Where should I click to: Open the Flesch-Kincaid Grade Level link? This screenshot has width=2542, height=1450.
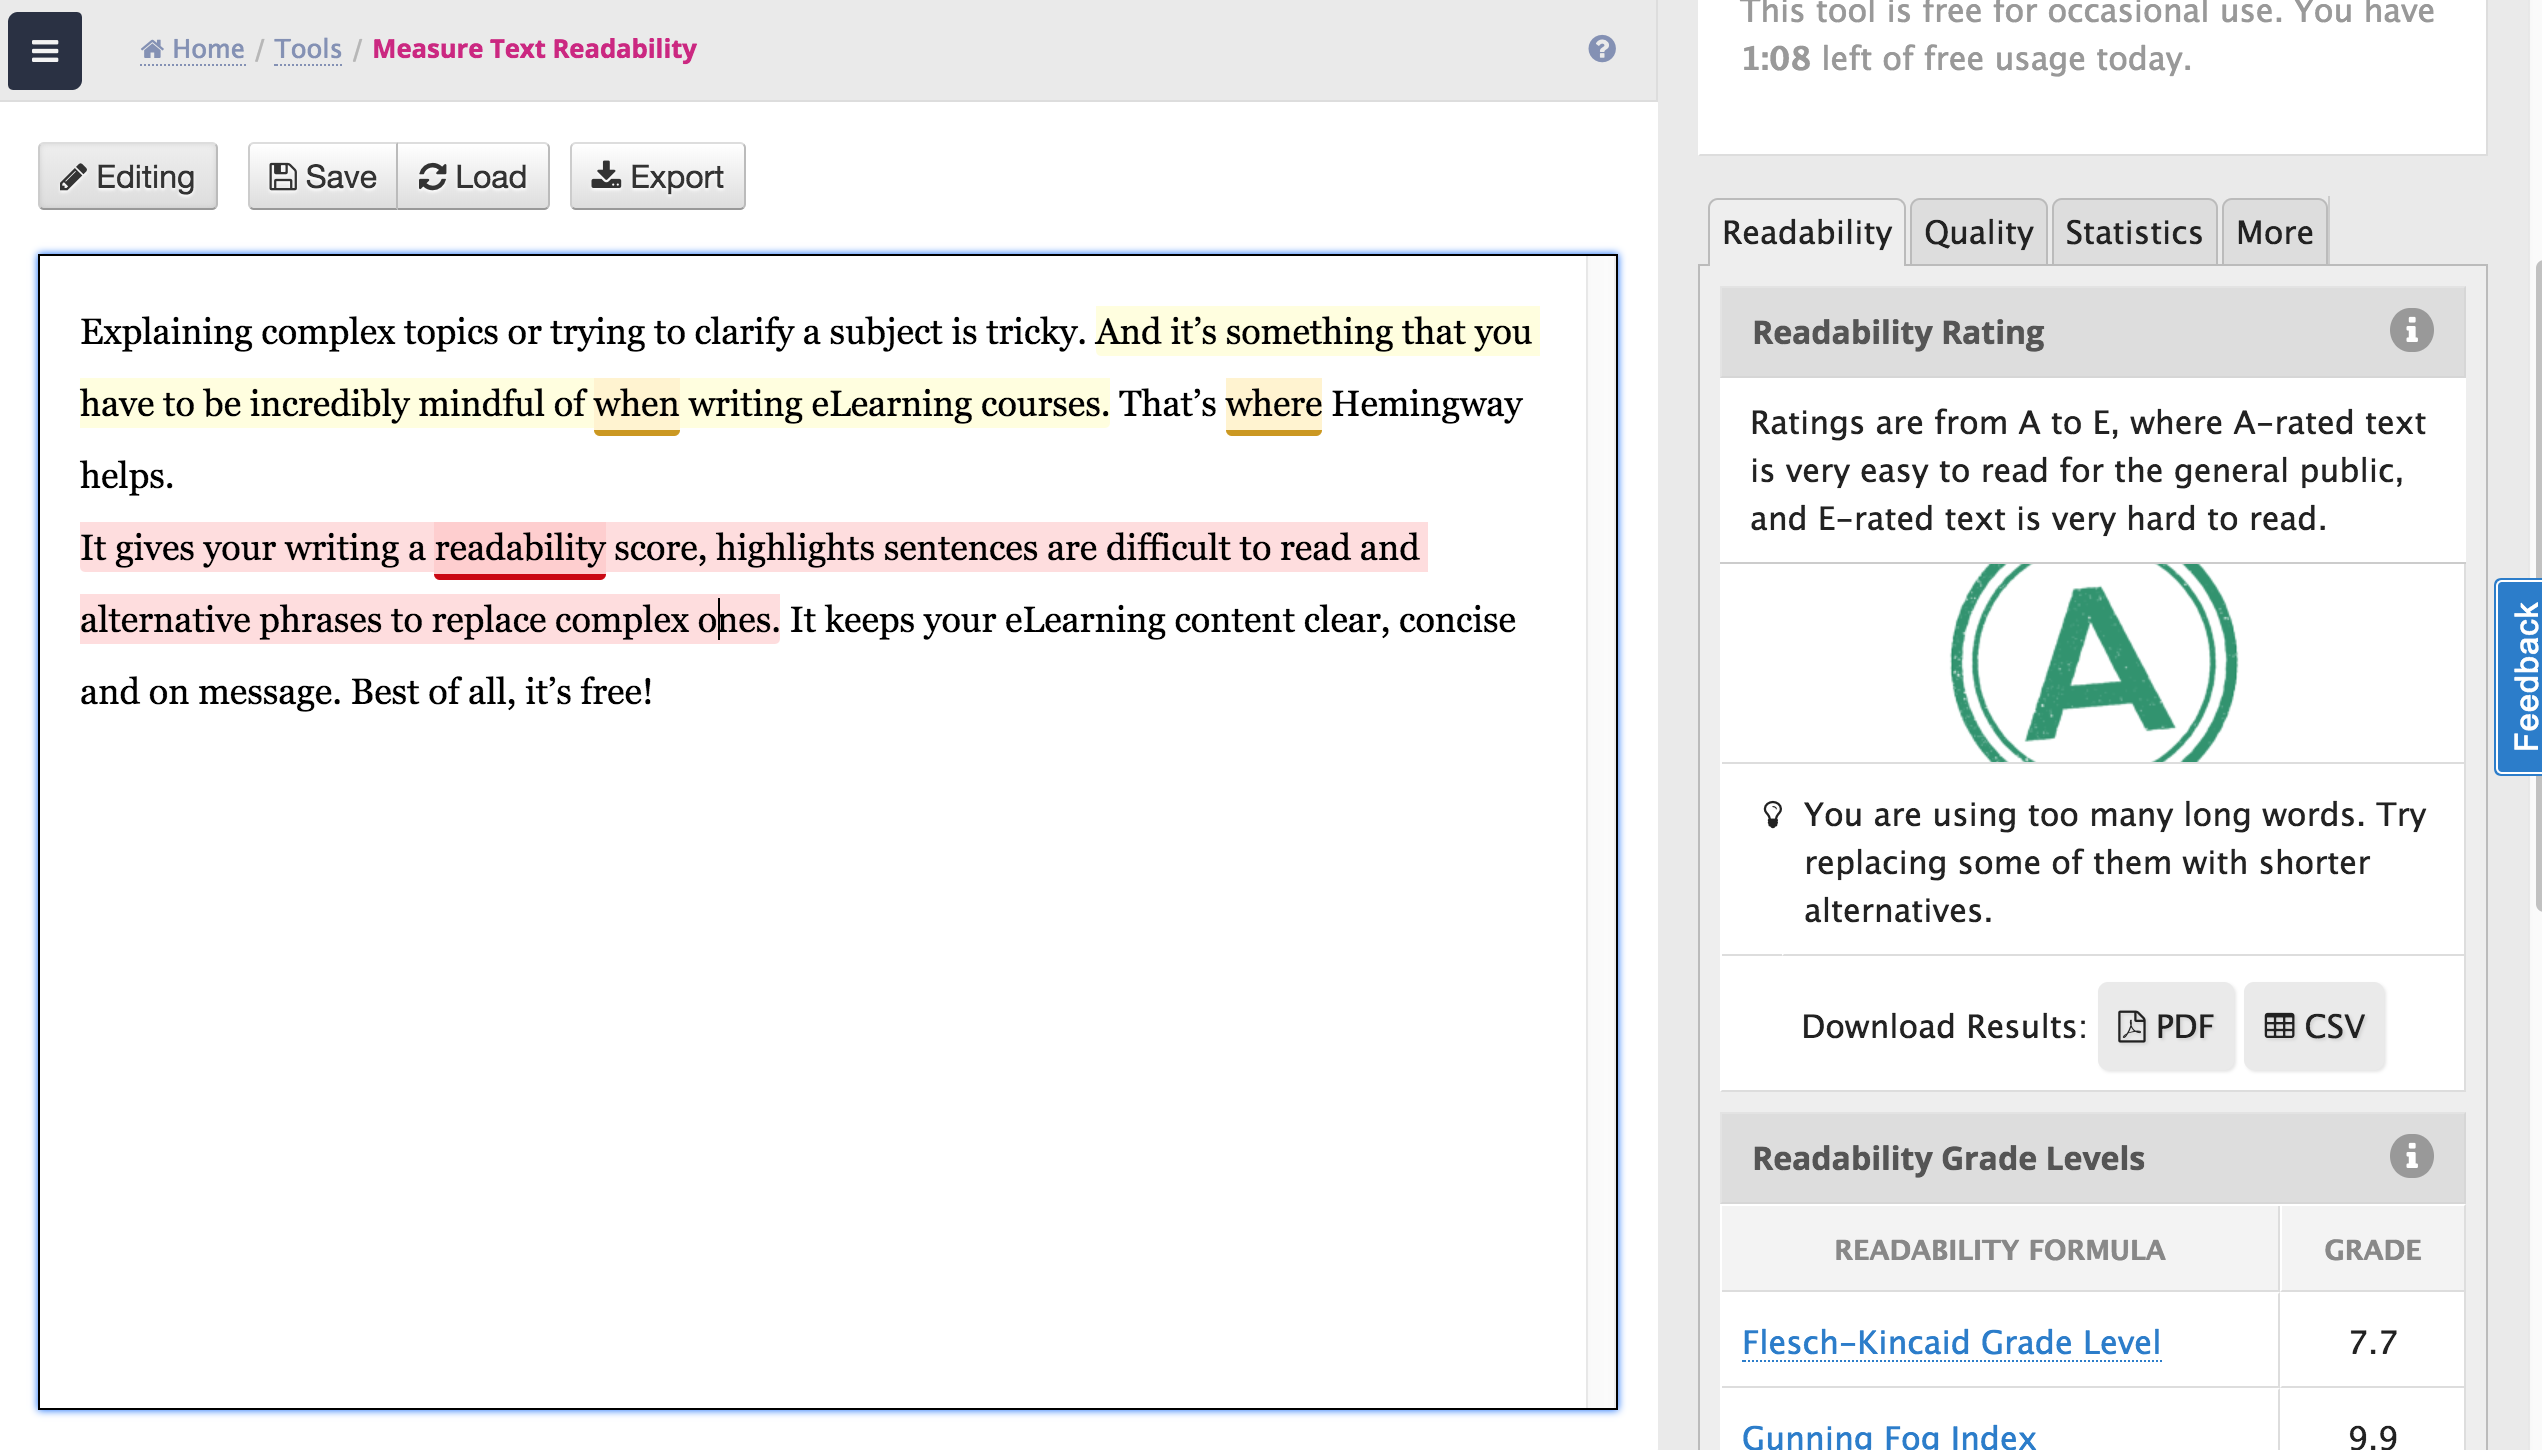click(1951, 1342)
